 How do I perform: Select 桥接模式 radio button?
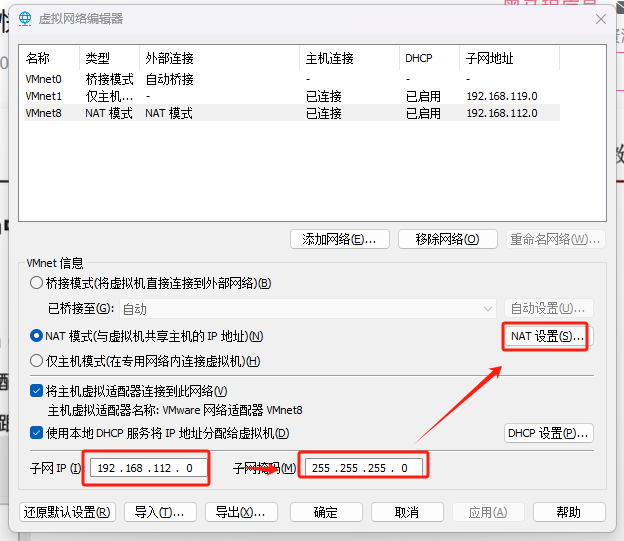pyautogui.click(x=36, y=283)
